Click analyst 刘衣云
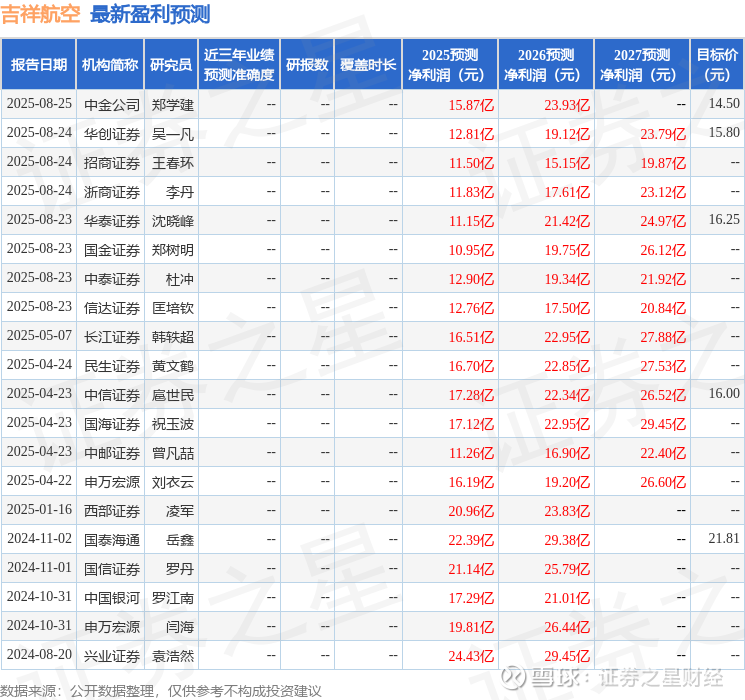This screenshot has width=745, height=700. (172, 481)
